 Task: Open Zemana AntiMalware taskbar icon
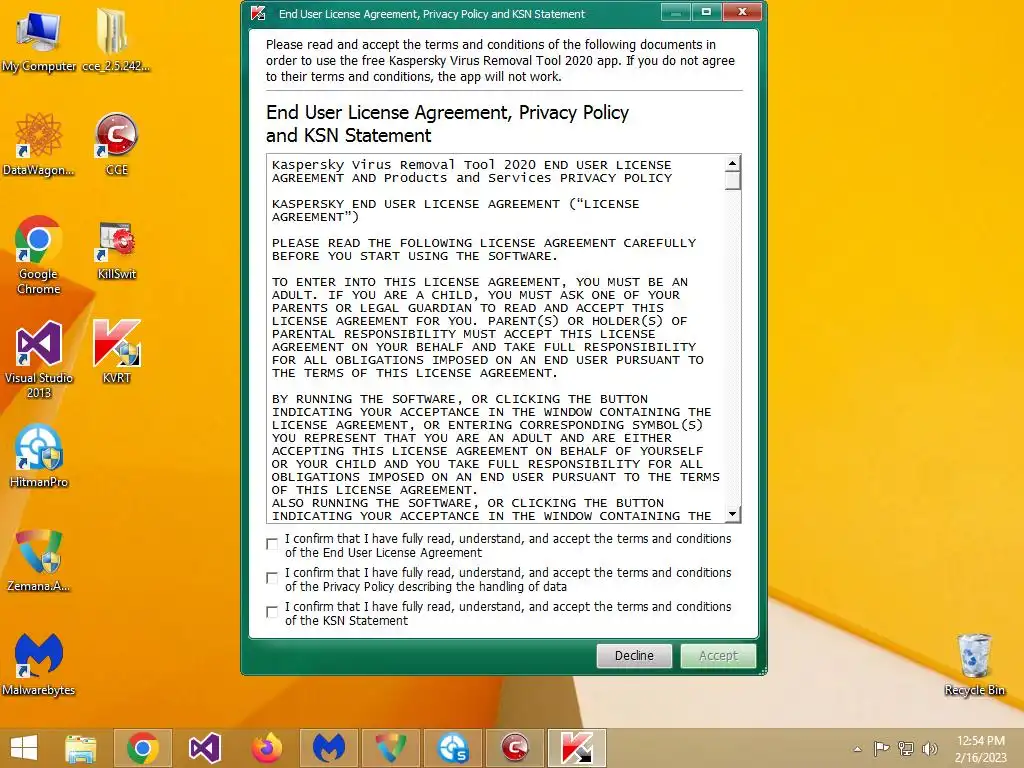coord(391,748)
